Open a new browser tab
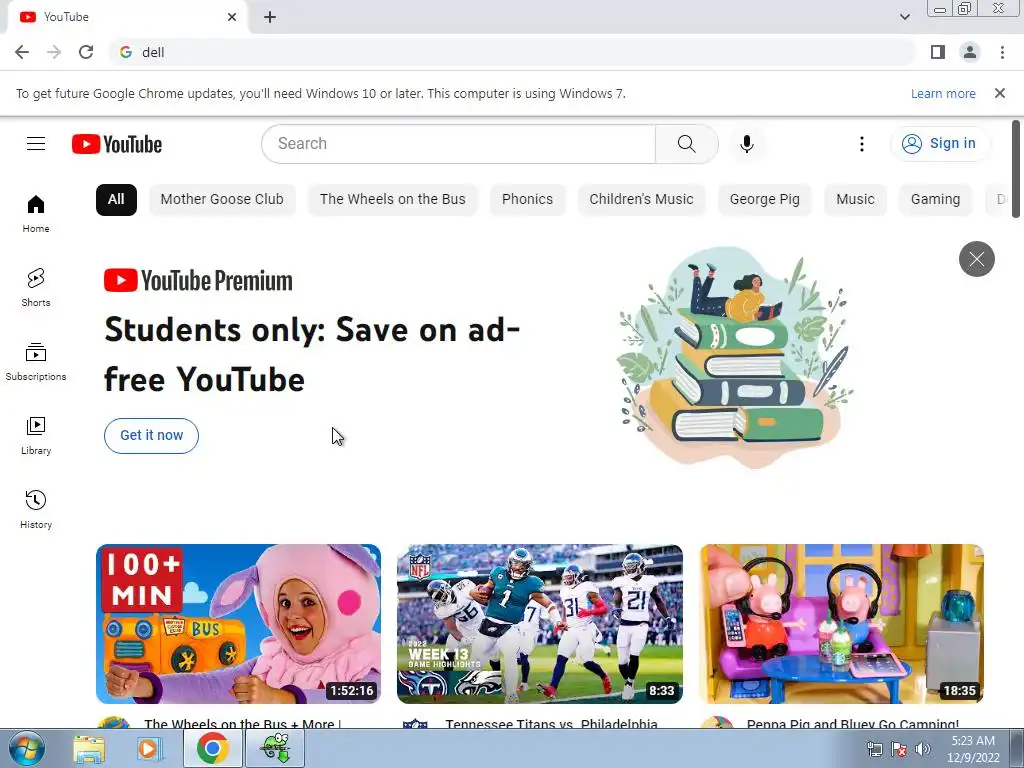 point(270,17)
